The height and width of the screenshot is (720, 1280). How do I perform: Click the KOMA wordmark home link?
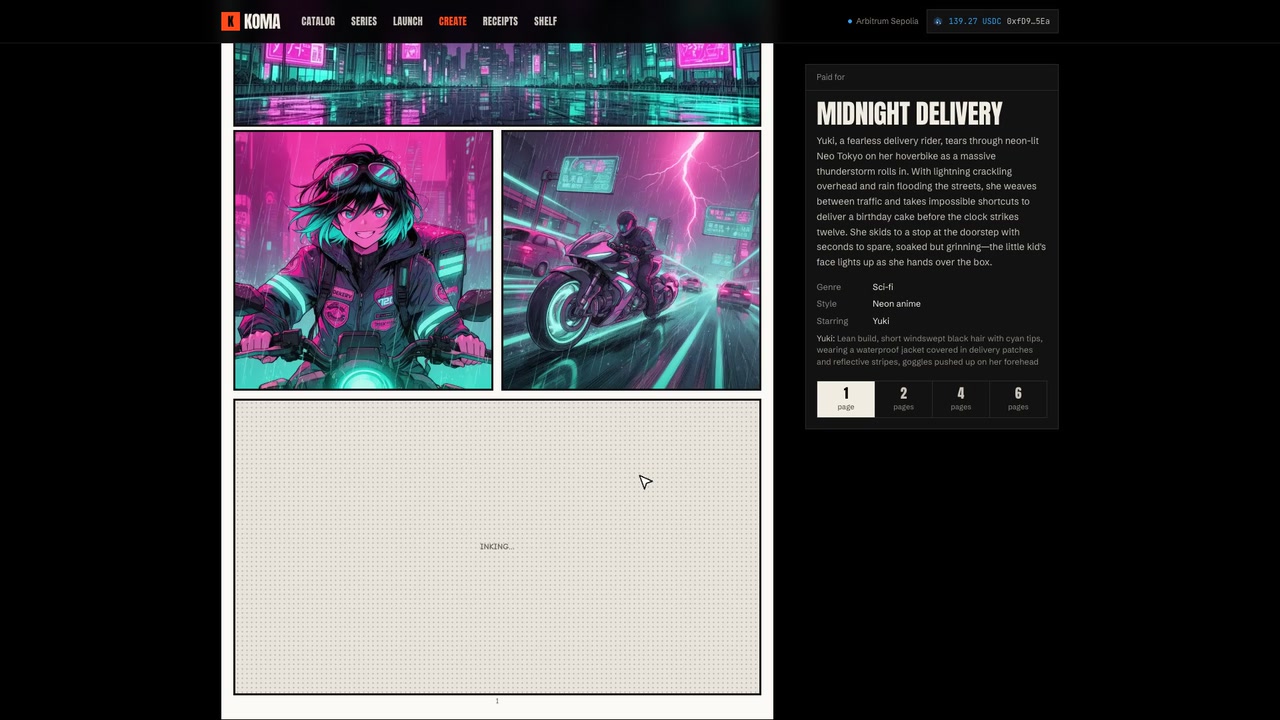click(262, 21)
